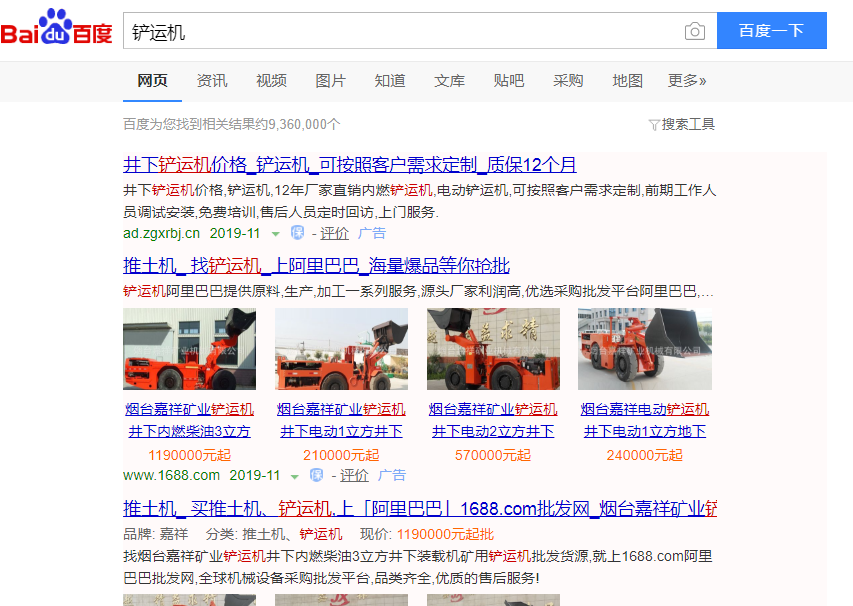Click the ad.zgxrbj.cn URL
This screenshot has width=853, height=606.
(162, 233)
